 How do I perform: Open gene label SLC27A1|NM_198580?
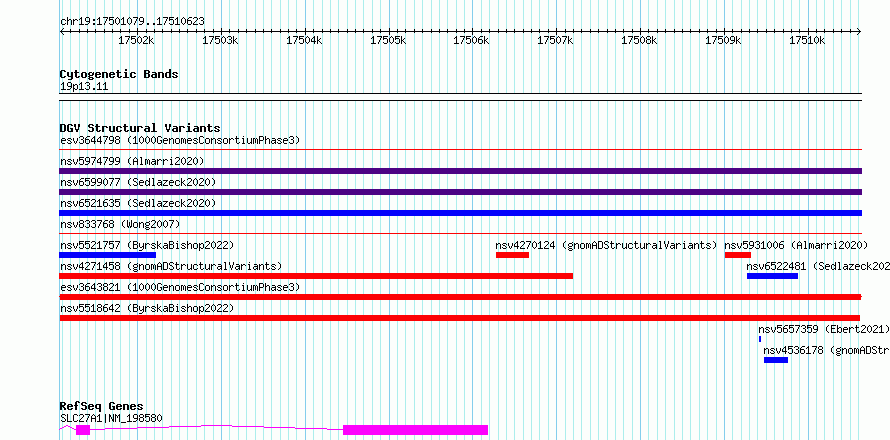pyautogui.click(x=111, y=419)
